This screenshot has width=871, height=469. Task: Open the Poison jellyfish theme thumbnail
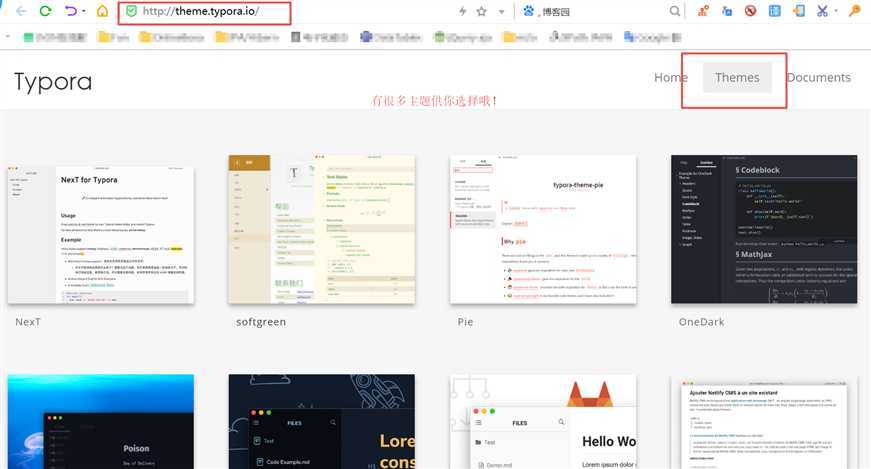(x=101, y=422)
